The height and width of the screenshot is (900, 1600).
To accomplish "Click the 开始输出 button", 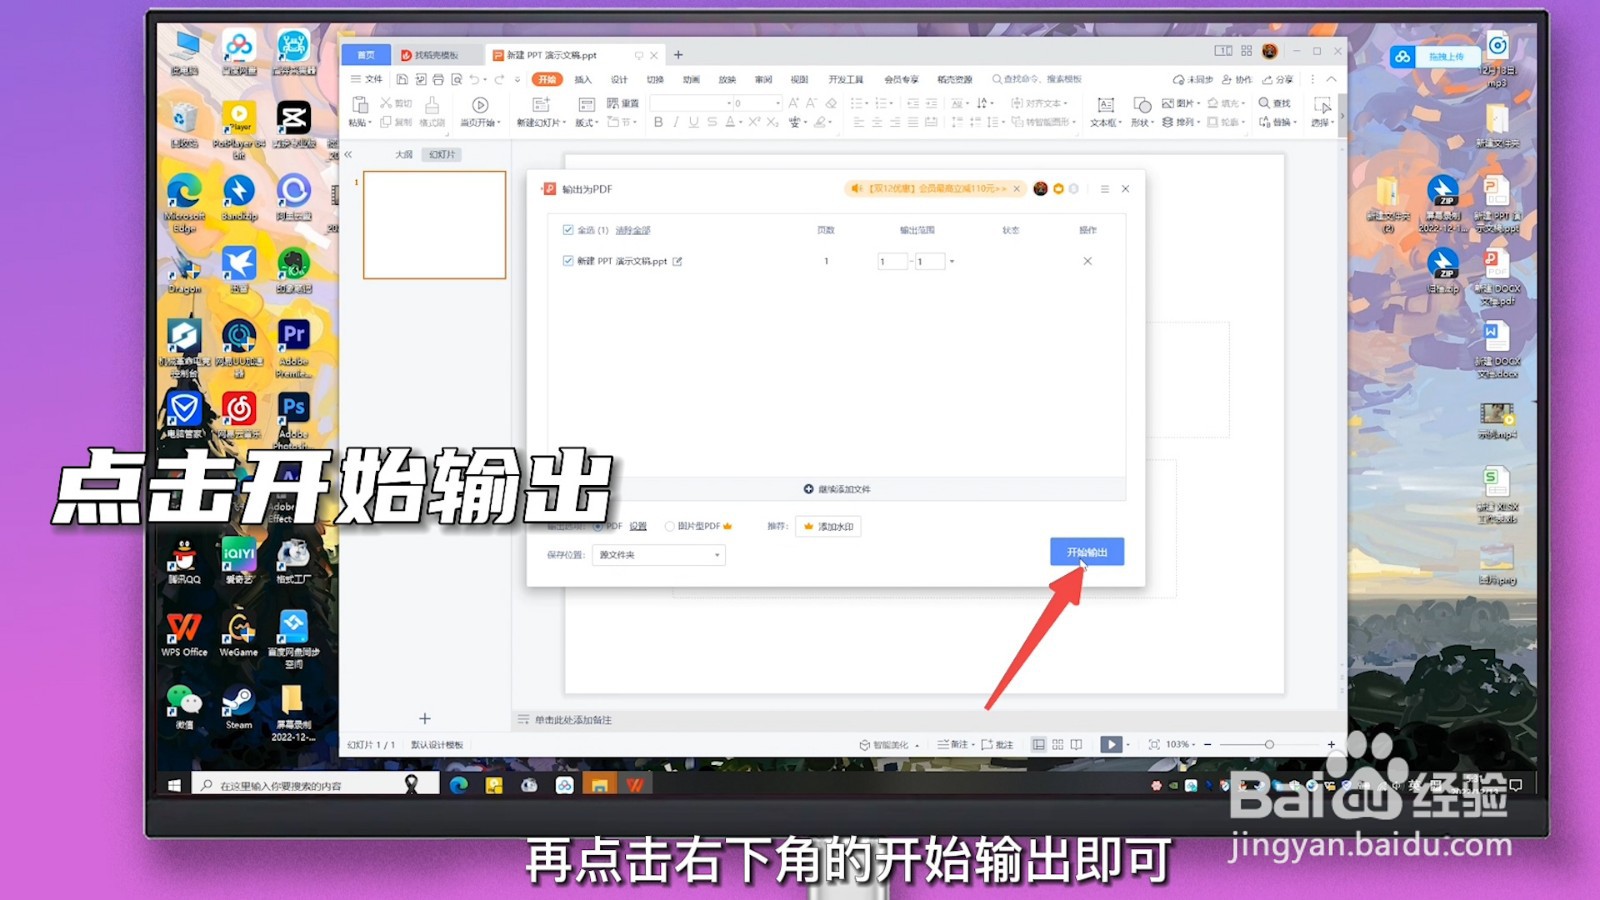I will coord(1087,552).
